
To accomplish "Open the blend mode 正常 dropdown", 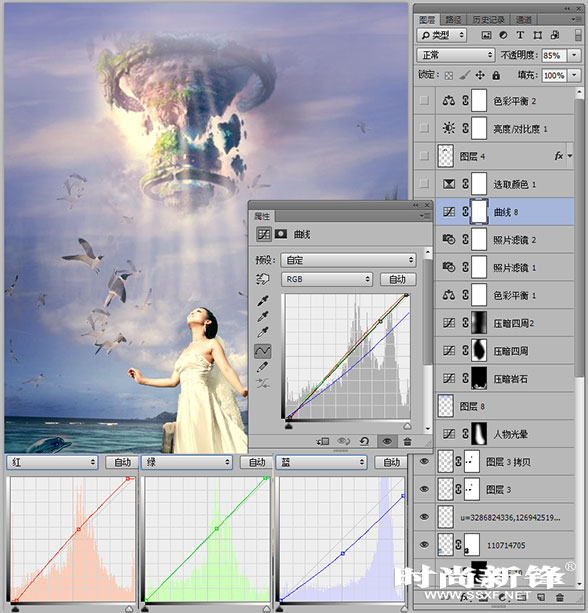I will click(x=456, y=55).
